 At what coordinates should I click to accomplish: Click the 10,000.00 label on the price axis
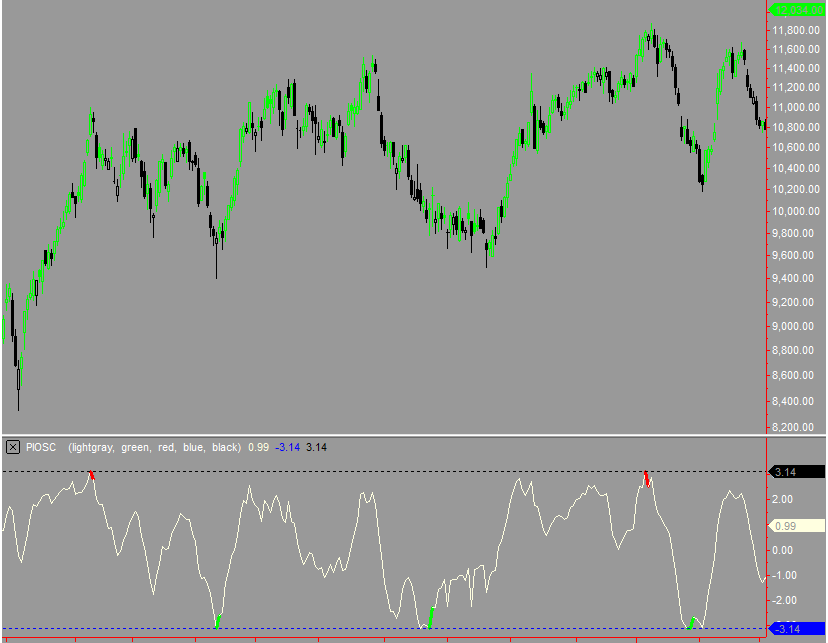pyautogui.click(x=797, y=211)
